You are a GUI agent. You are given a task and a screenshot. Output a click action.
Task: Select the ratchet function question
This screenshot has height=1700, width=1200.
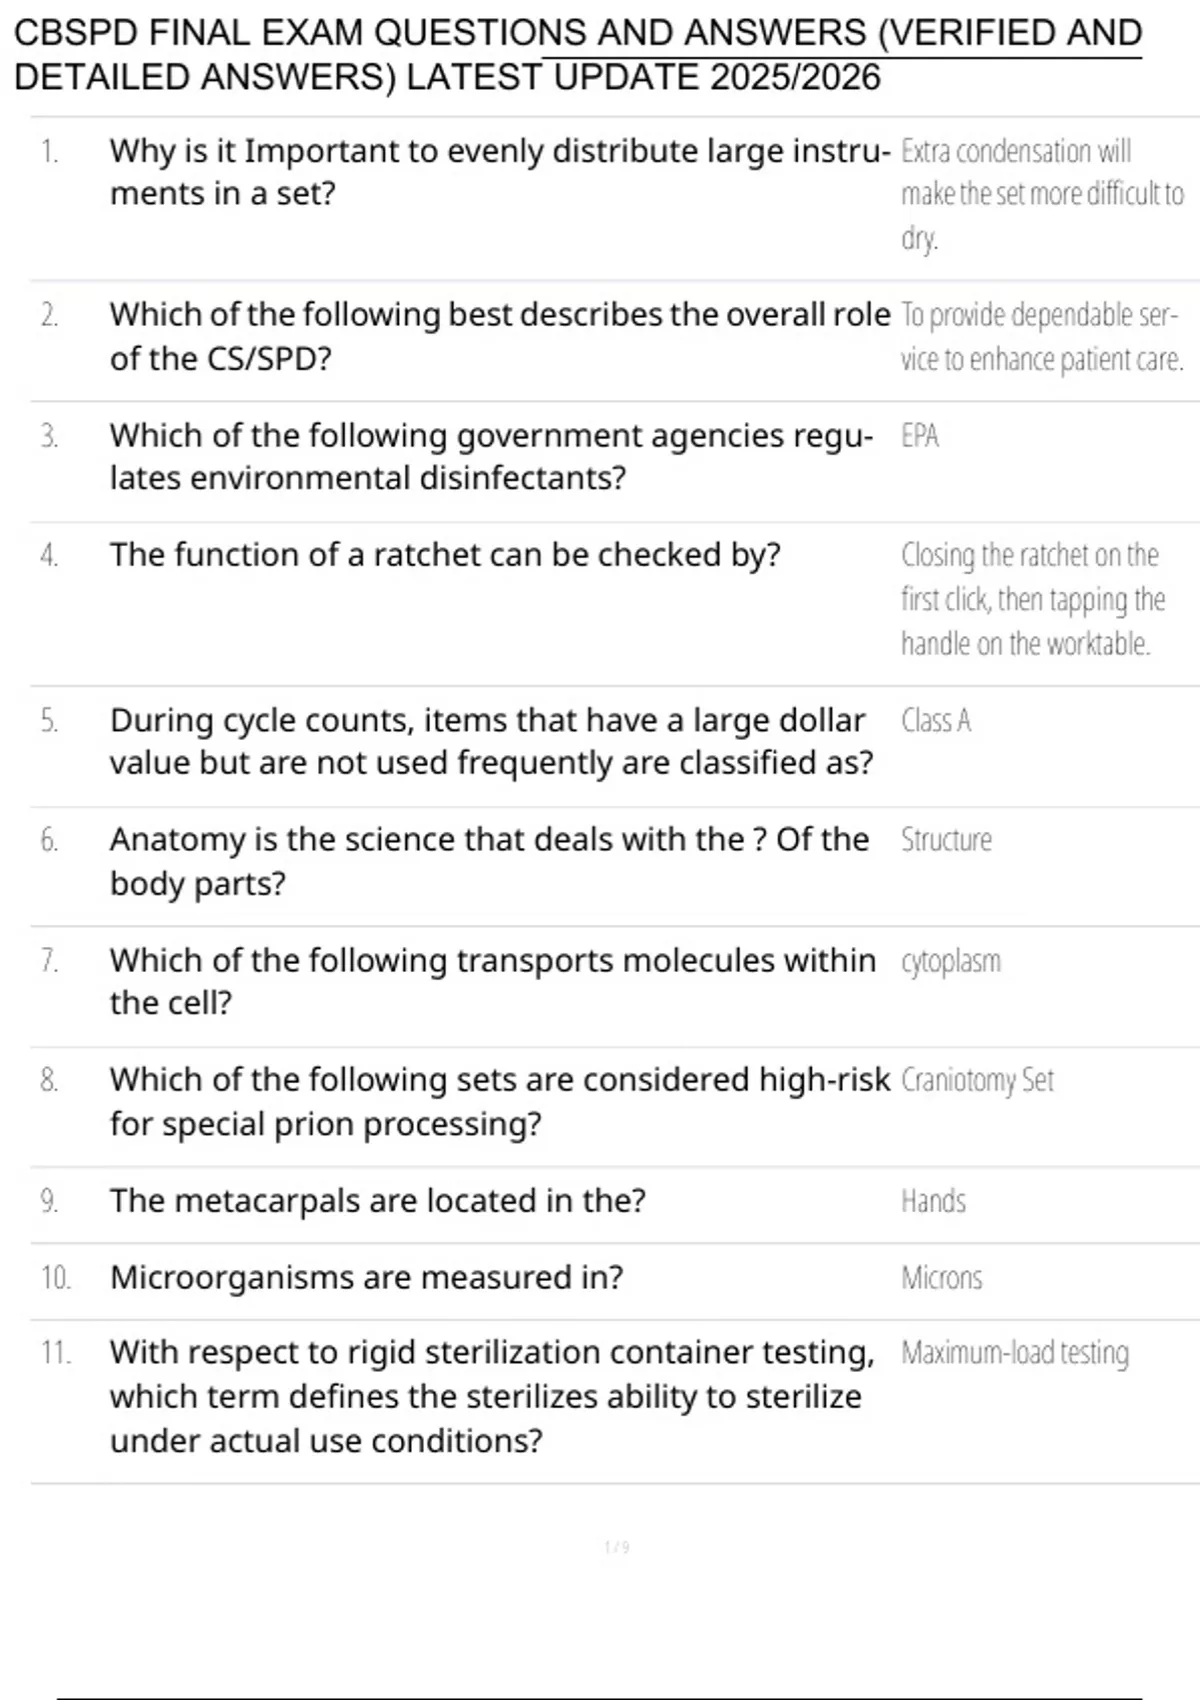(x=445, y=554)
